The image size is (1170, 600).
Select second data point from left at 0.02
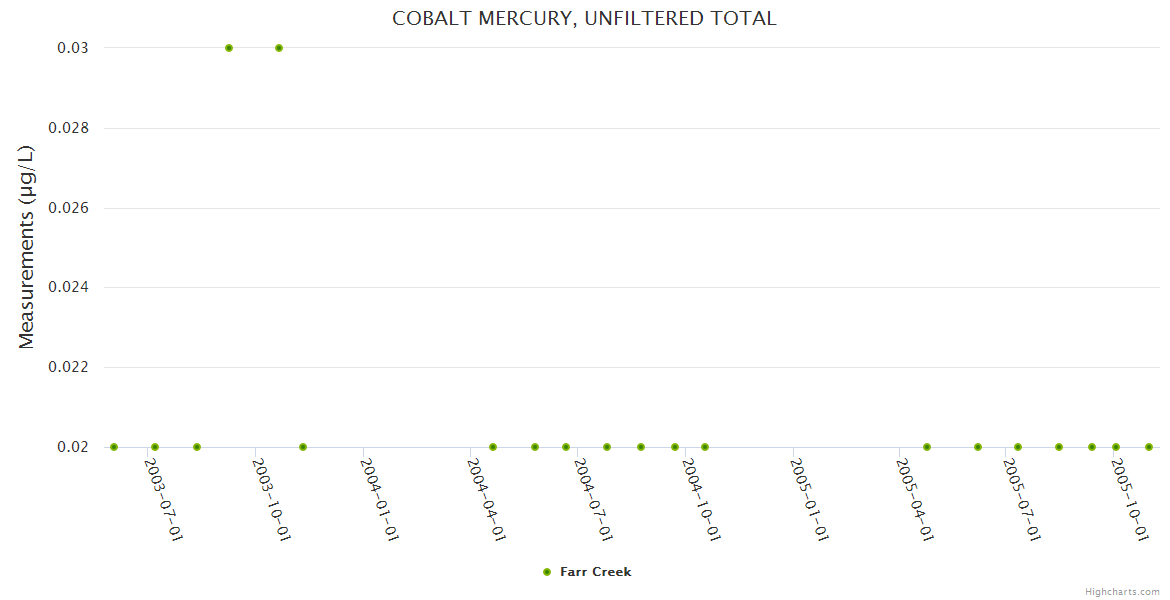click(x=155, y=447)
